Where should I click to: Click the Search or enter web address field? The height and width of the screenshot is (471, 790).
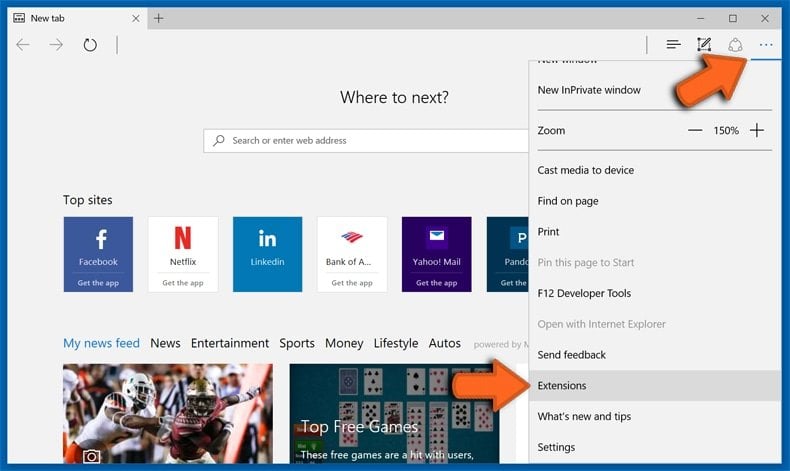click(366, 141)
